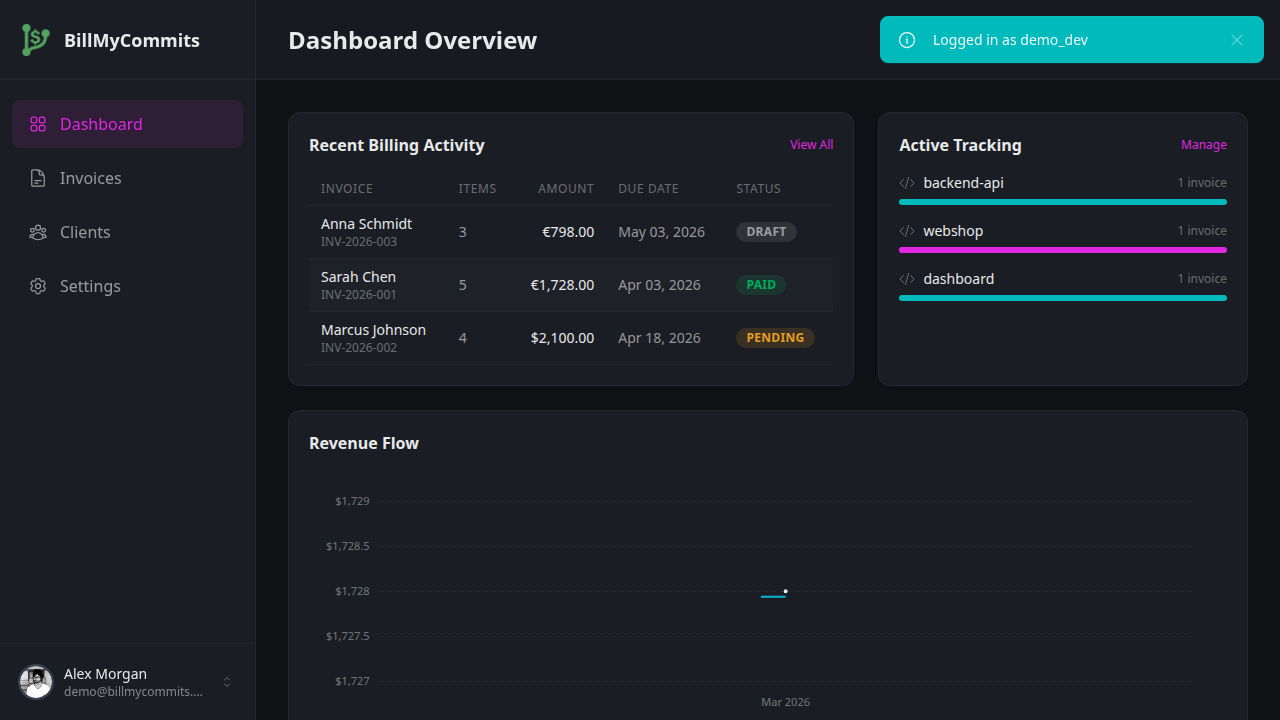Click the dashboard repo progress bar

(x=1063, y=298)
